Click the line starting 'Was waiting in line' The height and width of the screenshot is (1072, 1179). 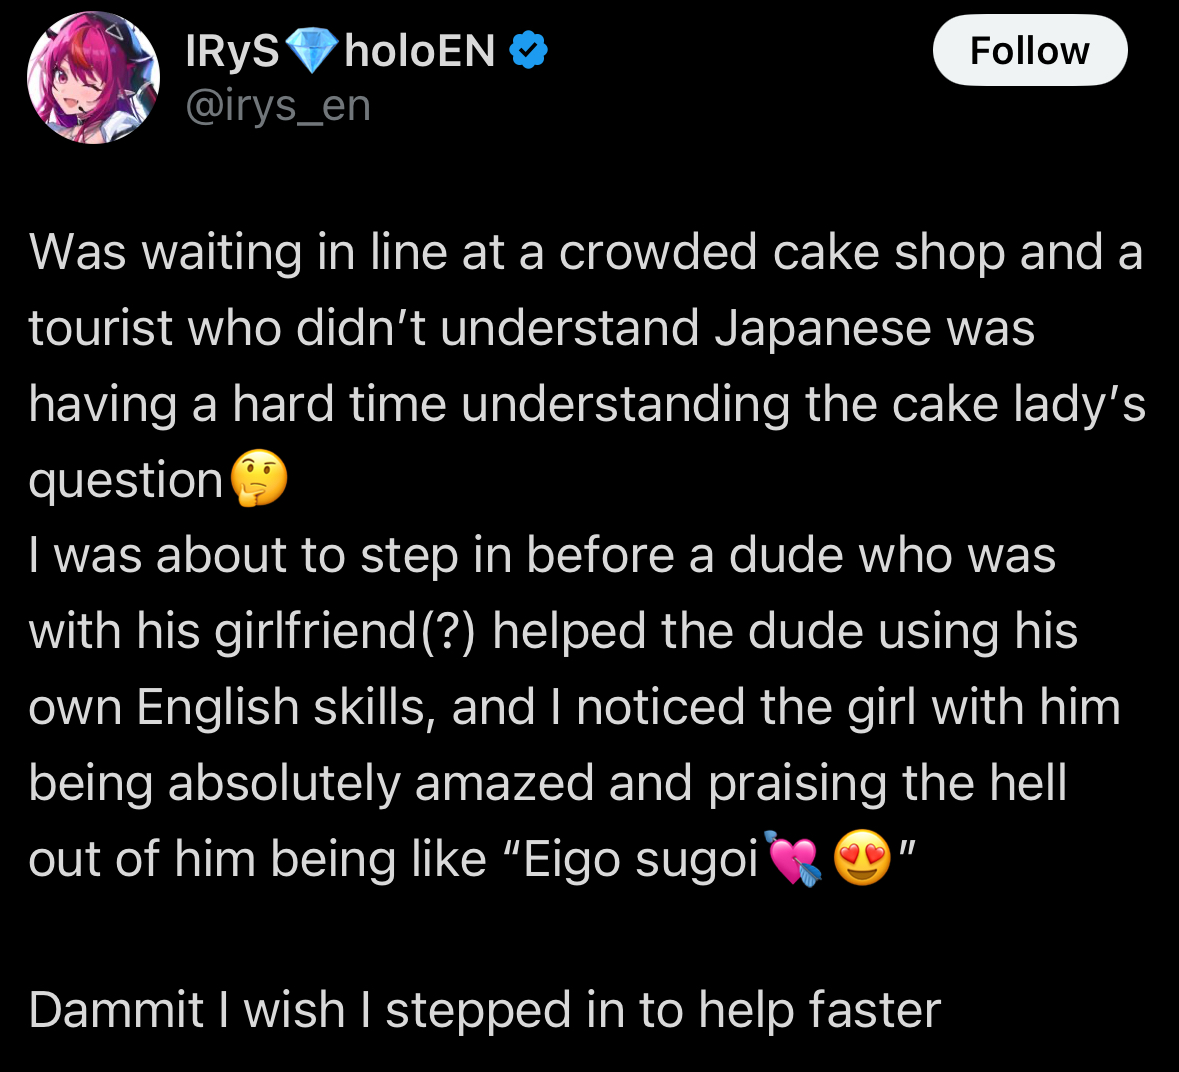tap(586, 252)
